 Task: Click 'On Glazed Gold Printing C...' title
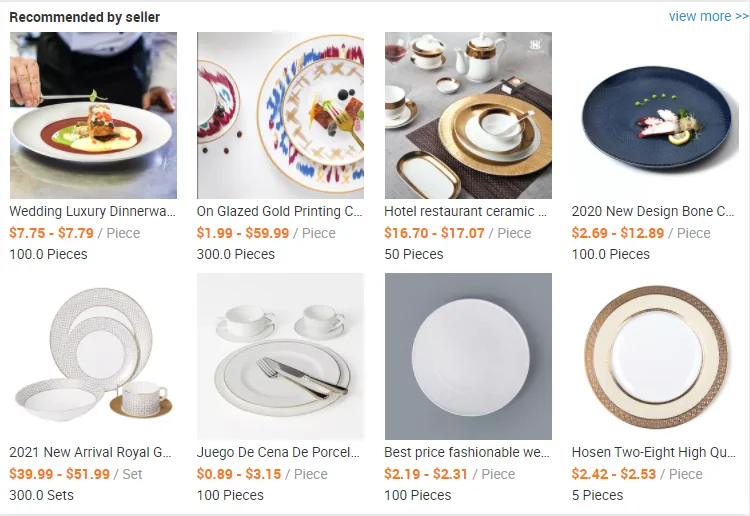279,211
